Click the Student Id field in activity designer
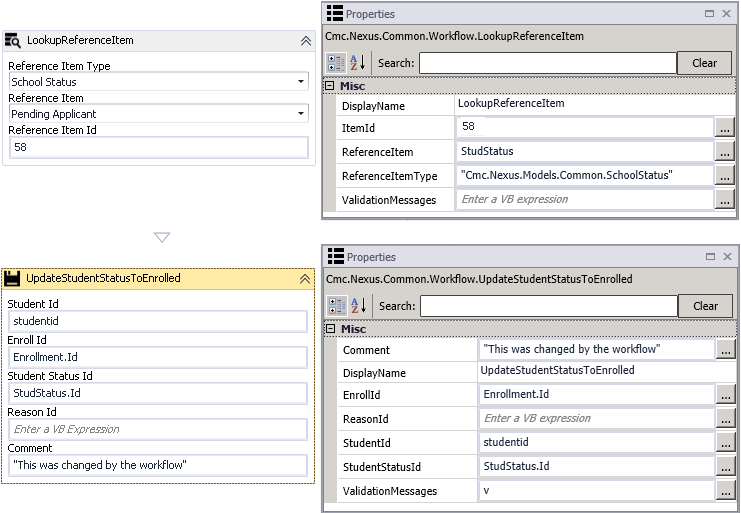The height and width of the screenshot is (513, 741). 158,321
